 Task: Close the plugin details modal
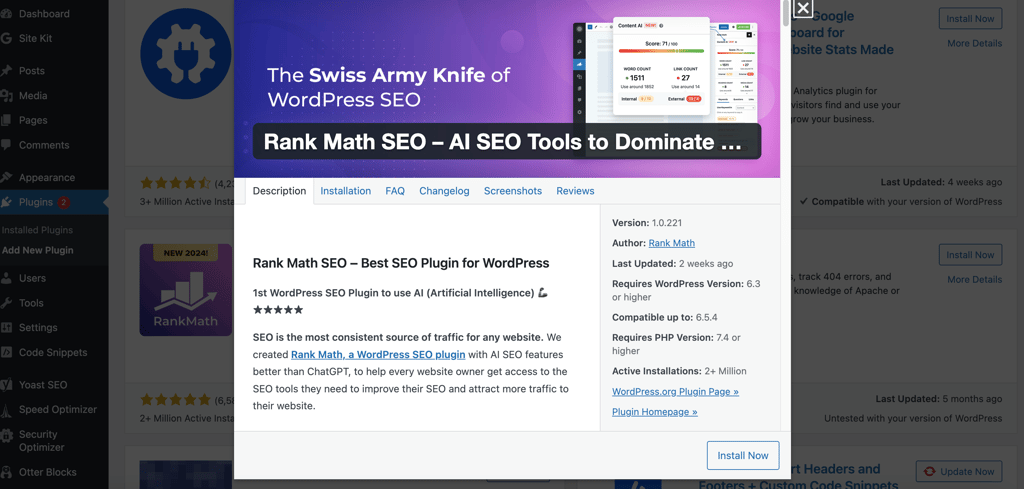tap(803, 8)
